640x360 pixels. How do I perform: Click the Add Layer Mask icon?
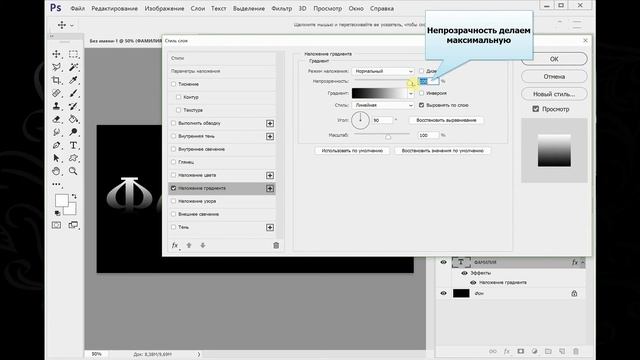[520, 351]
